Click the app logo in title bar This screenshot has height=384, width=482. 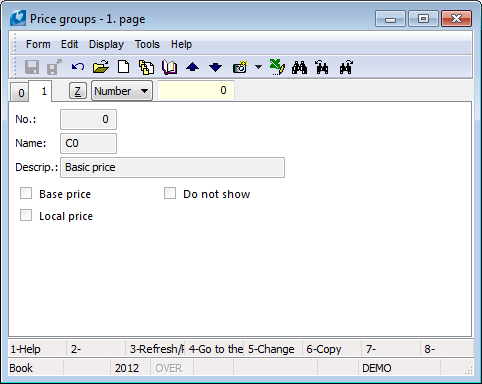point(18,18)
